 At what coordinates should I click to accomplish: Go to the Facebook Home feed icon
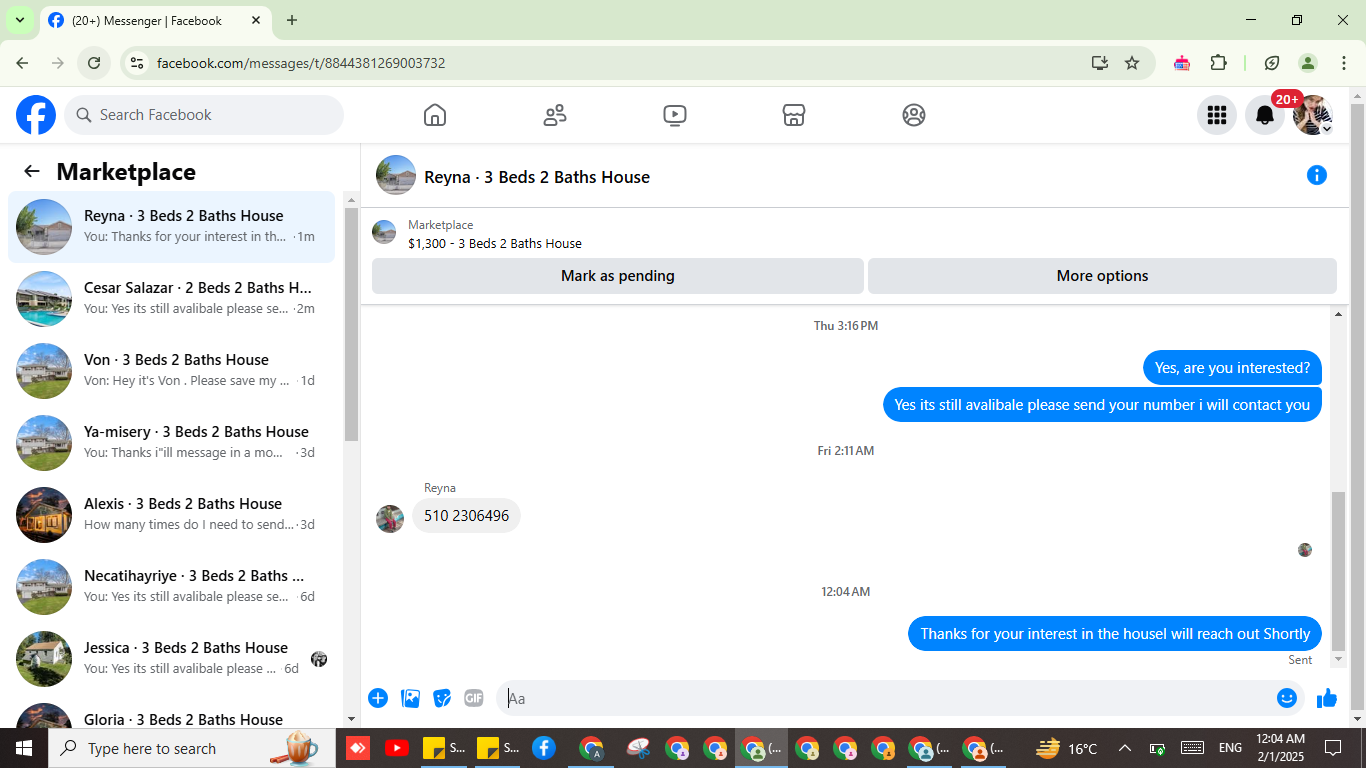pyautogui.click(x=435, y=115)
